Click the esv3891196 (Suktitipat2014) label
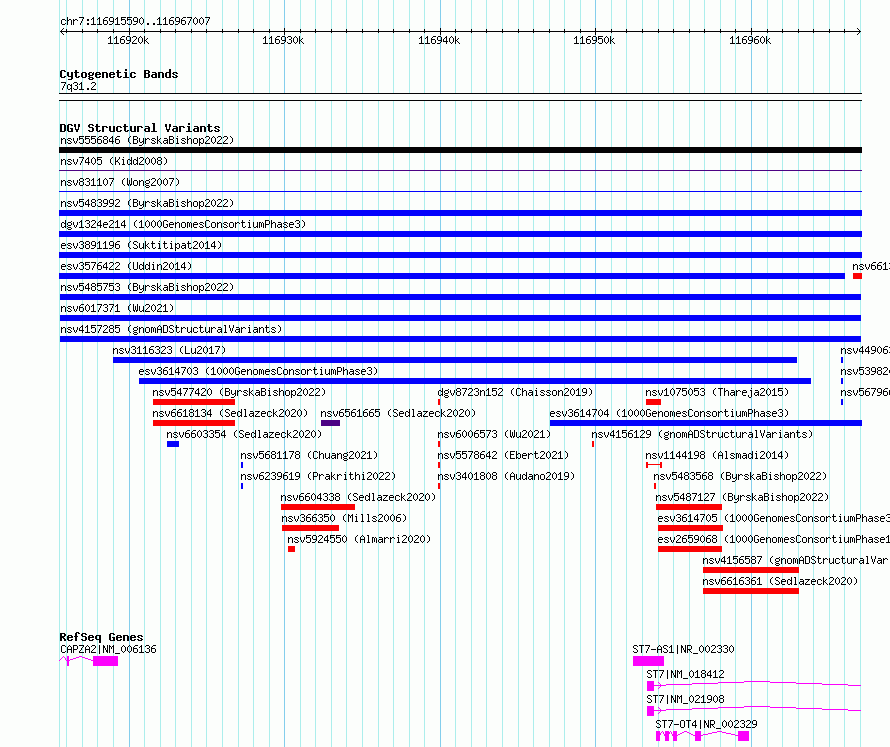 coord(141,245)
